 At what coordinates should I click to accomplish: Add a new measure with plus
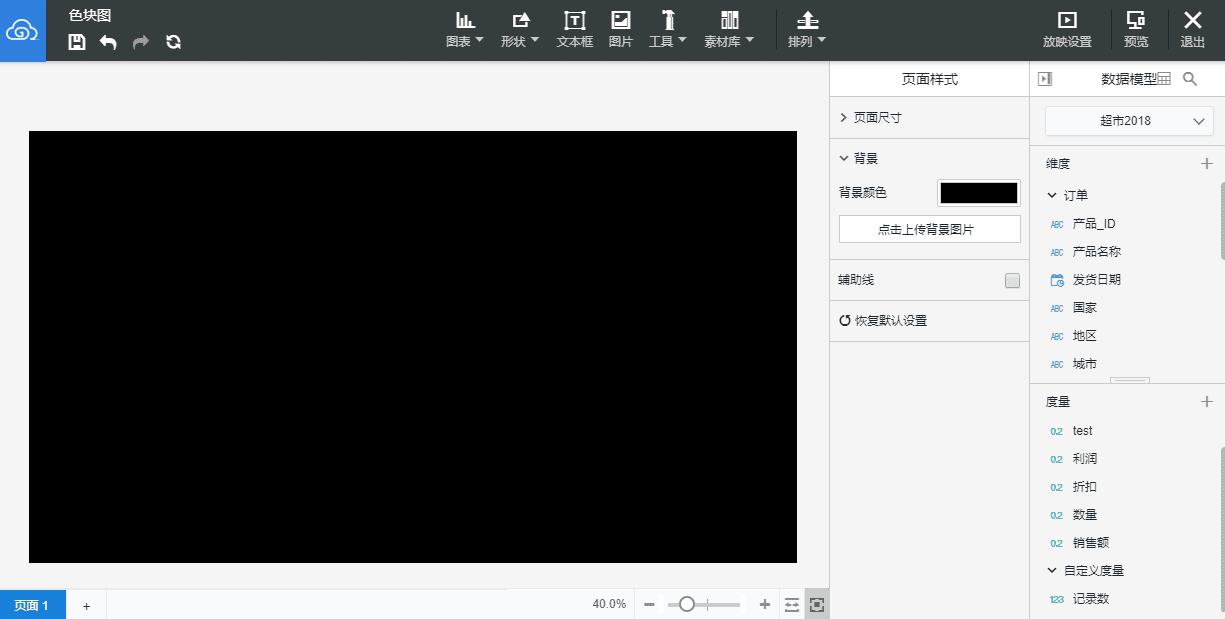(1206, 401)
